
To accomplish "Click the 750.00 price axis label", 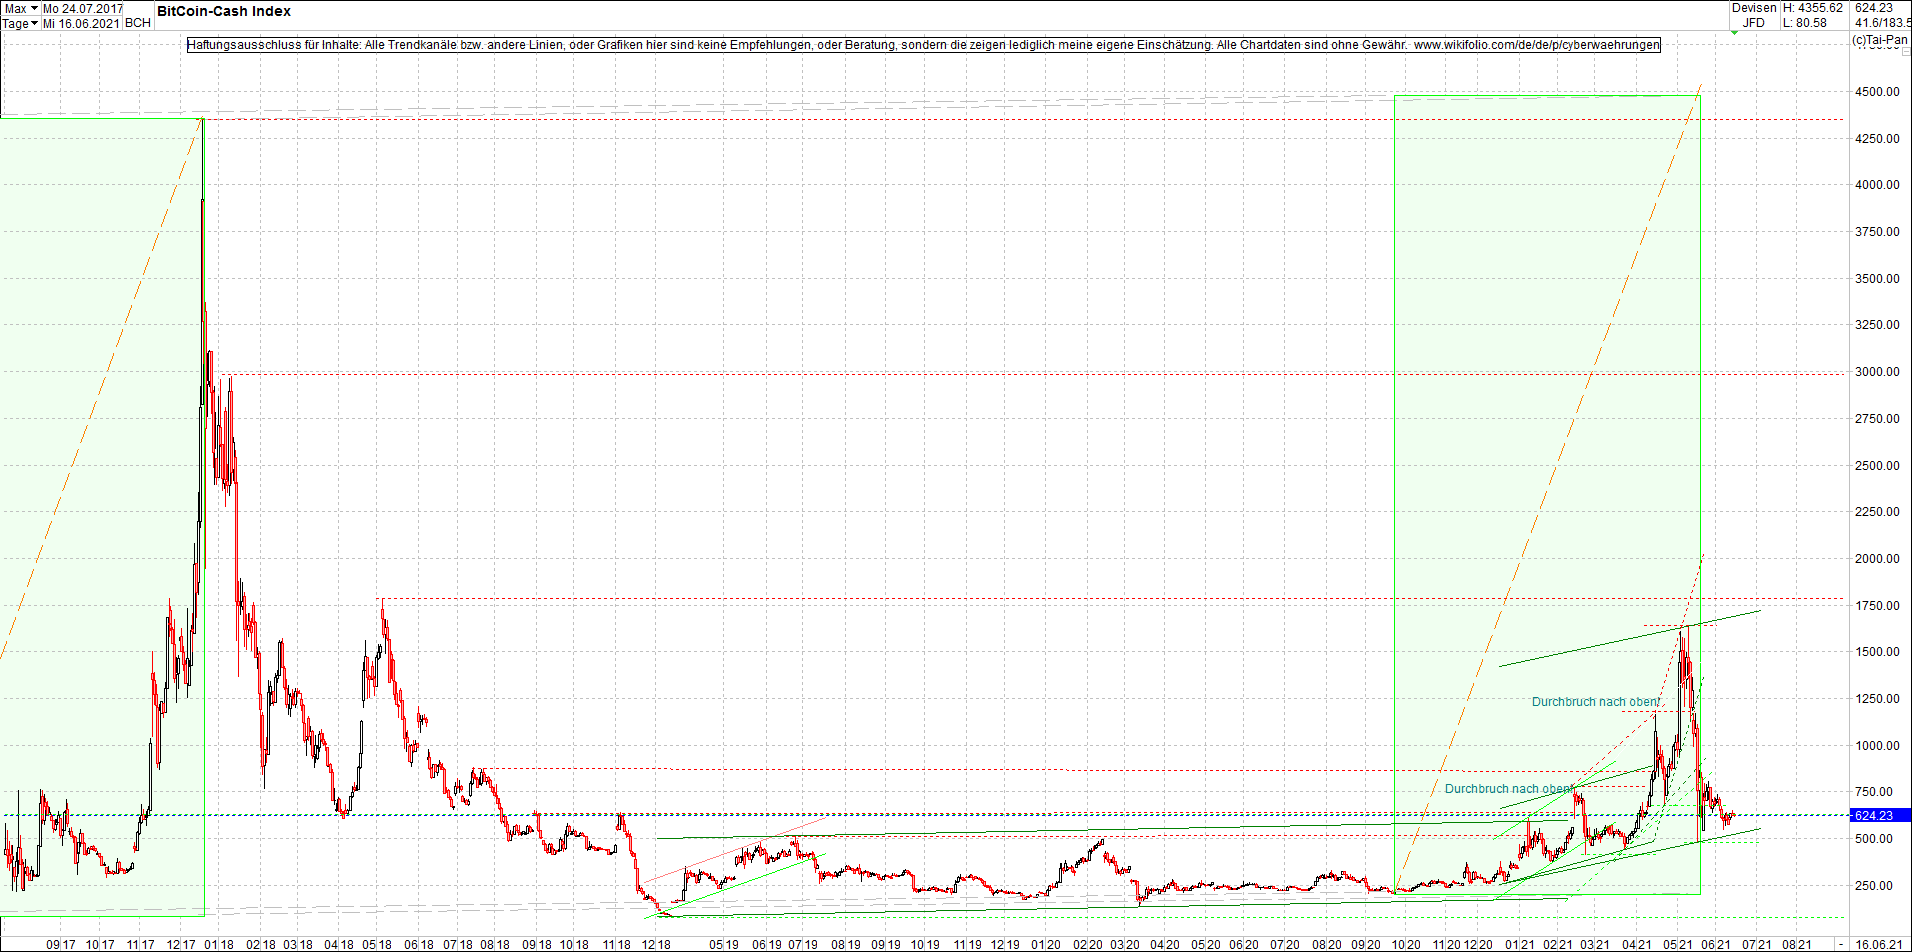I will click(x=1874, y=792).
